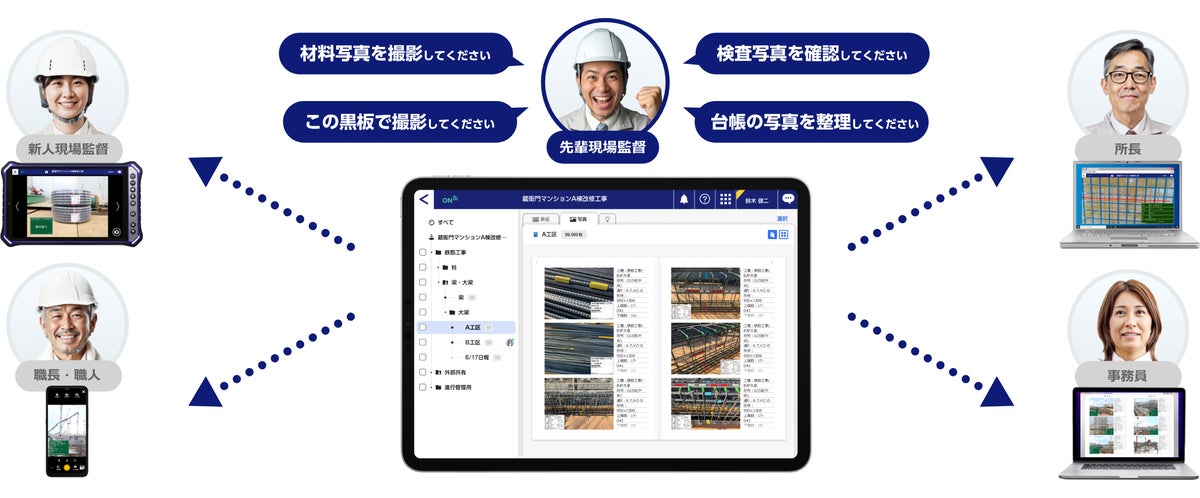Viewport: 1200px width, 498px height.
Task: Switch to the 写真 tab
Action: (577, 218)
